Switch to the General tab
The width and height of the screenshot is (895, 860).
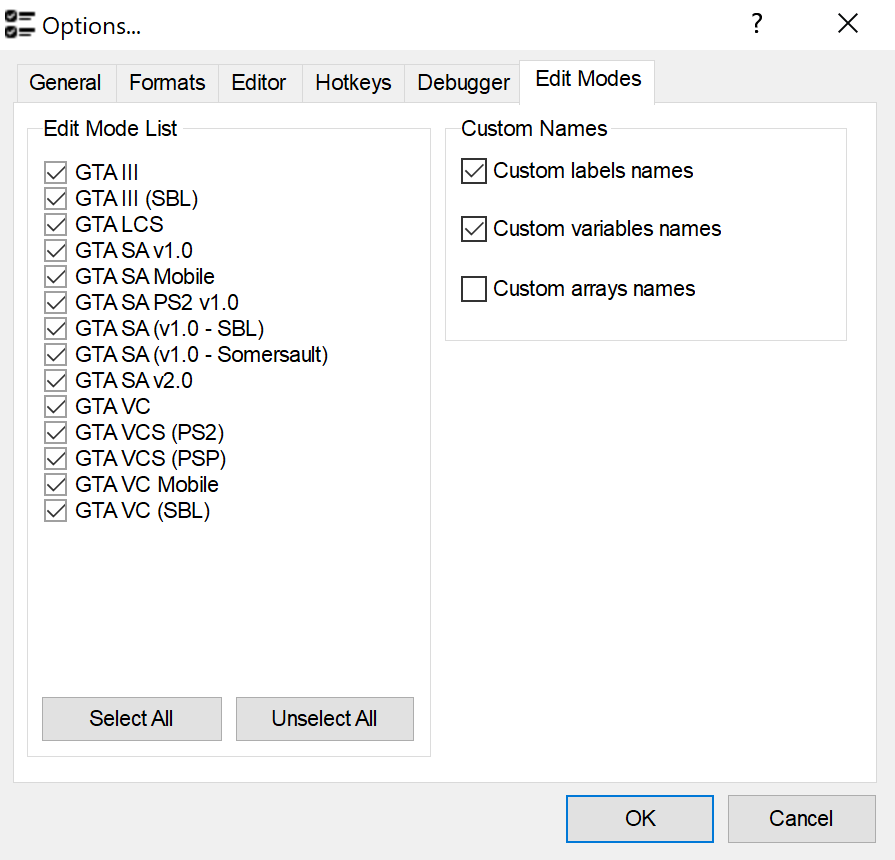pos(65,83)
